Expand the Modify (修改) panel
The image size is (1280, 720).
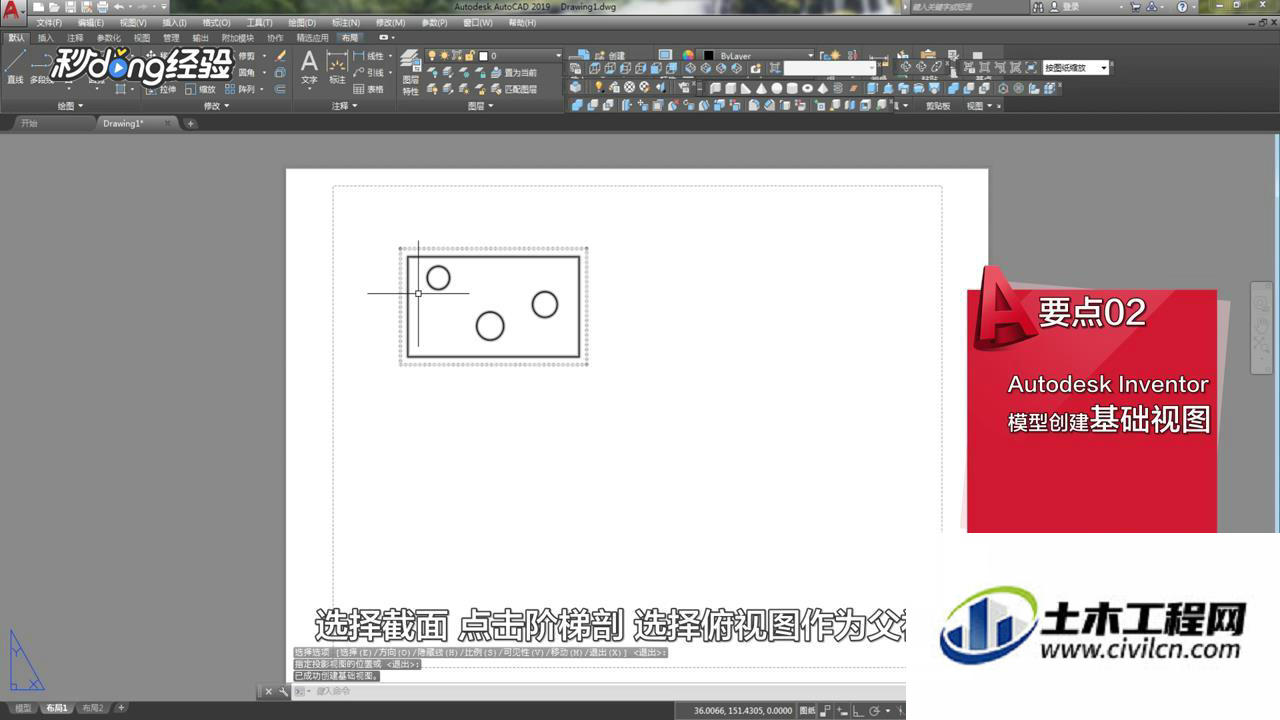click(216, 105)
